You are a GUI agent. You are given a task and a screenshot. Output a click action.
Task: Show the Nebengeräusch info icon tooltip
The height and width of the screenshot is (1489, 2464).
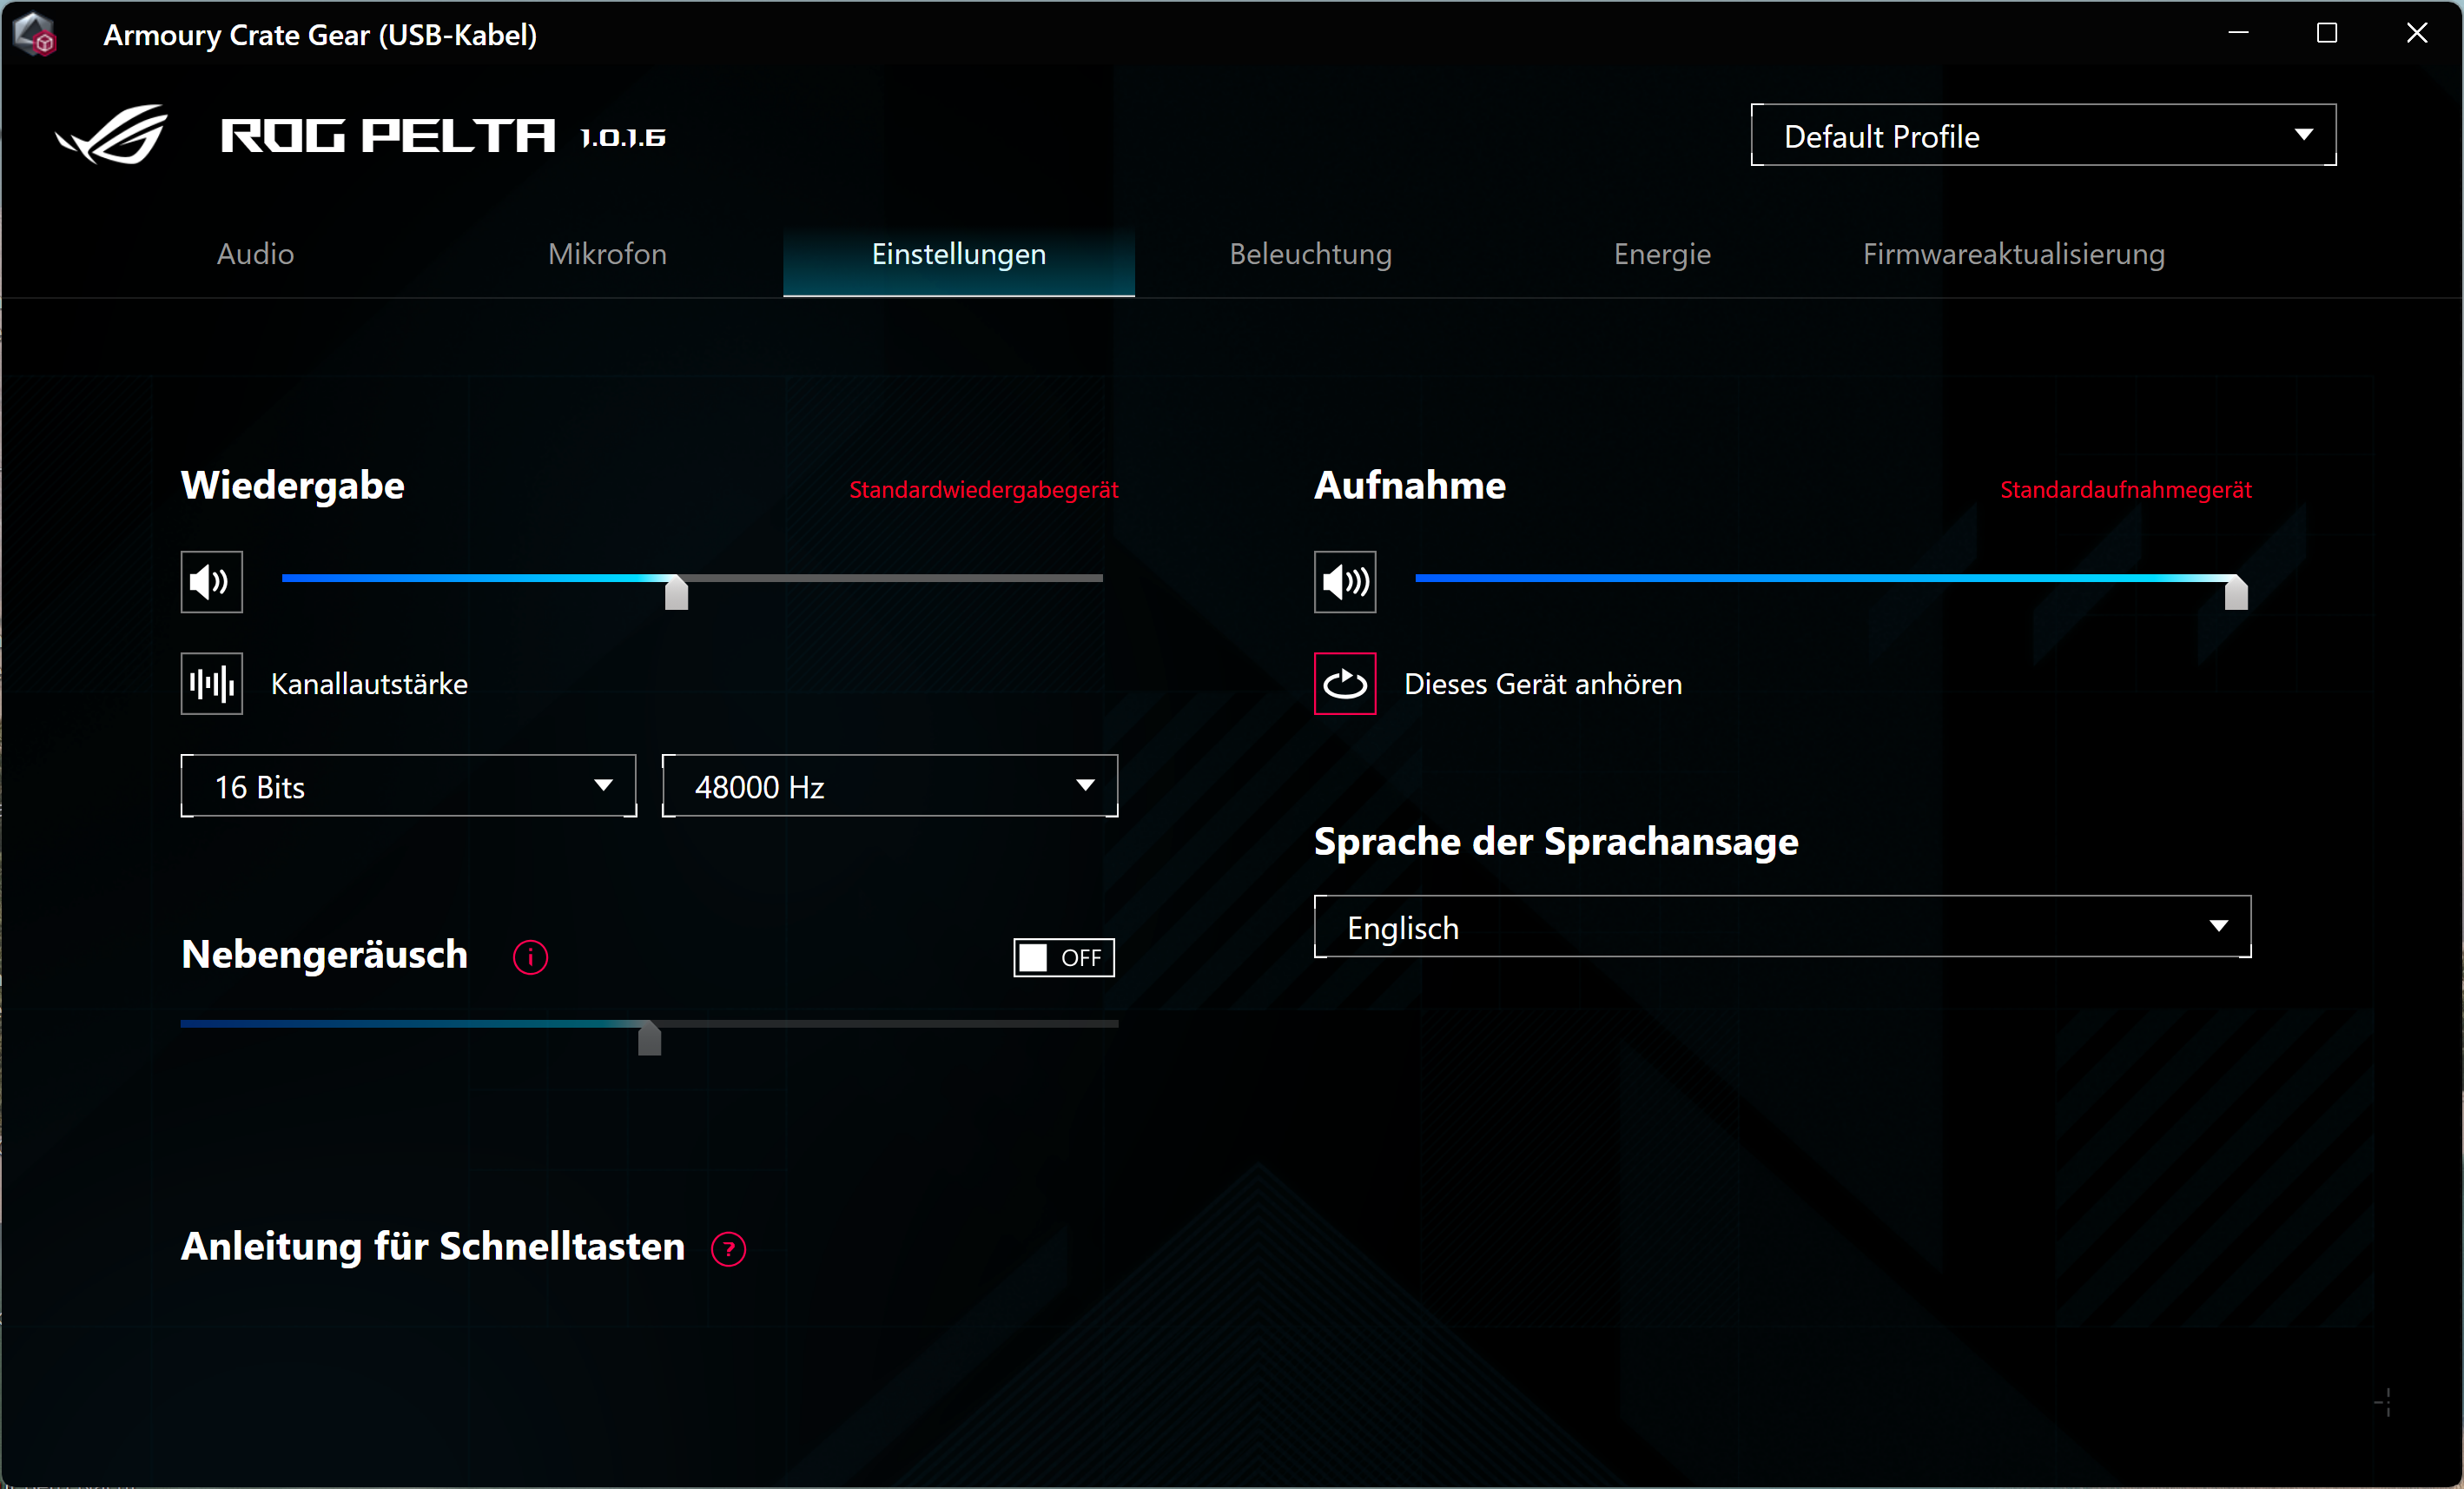(530, 957)
